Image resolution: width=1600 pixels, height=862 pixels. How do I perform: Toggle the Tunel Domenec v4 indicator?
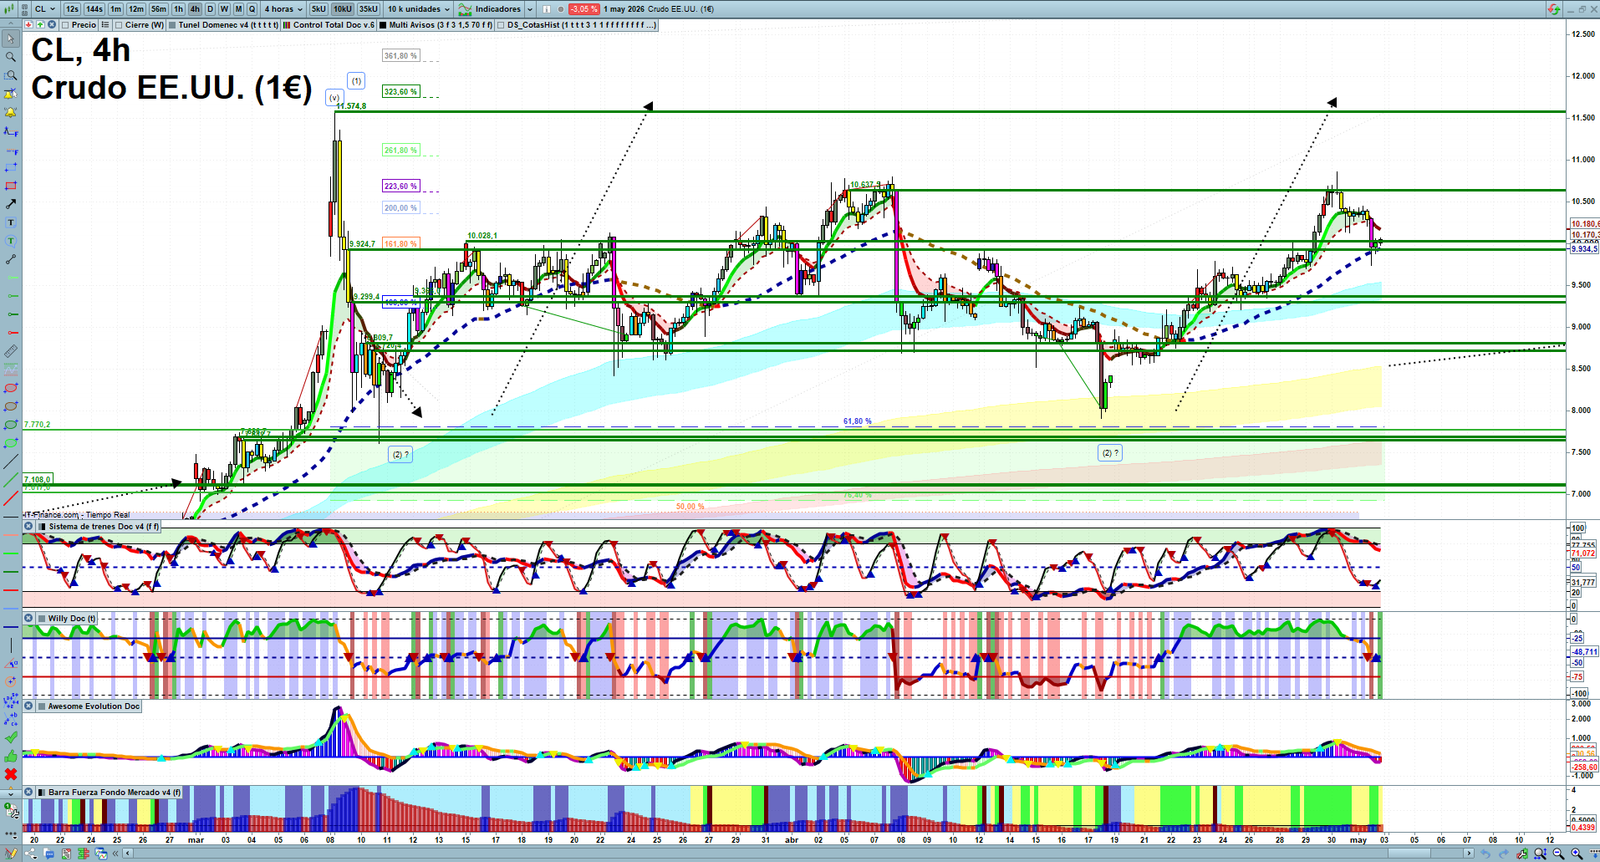172,25
